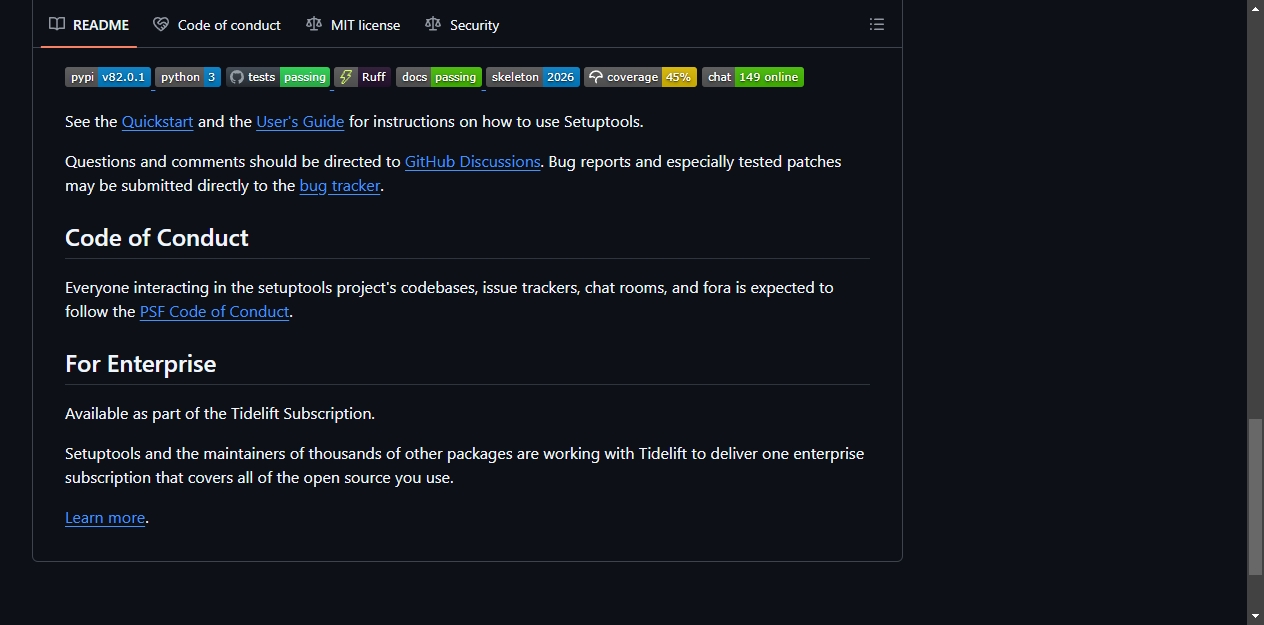1264x625 pixels.
Task: Open the README outline list icon
Action: 877,25
